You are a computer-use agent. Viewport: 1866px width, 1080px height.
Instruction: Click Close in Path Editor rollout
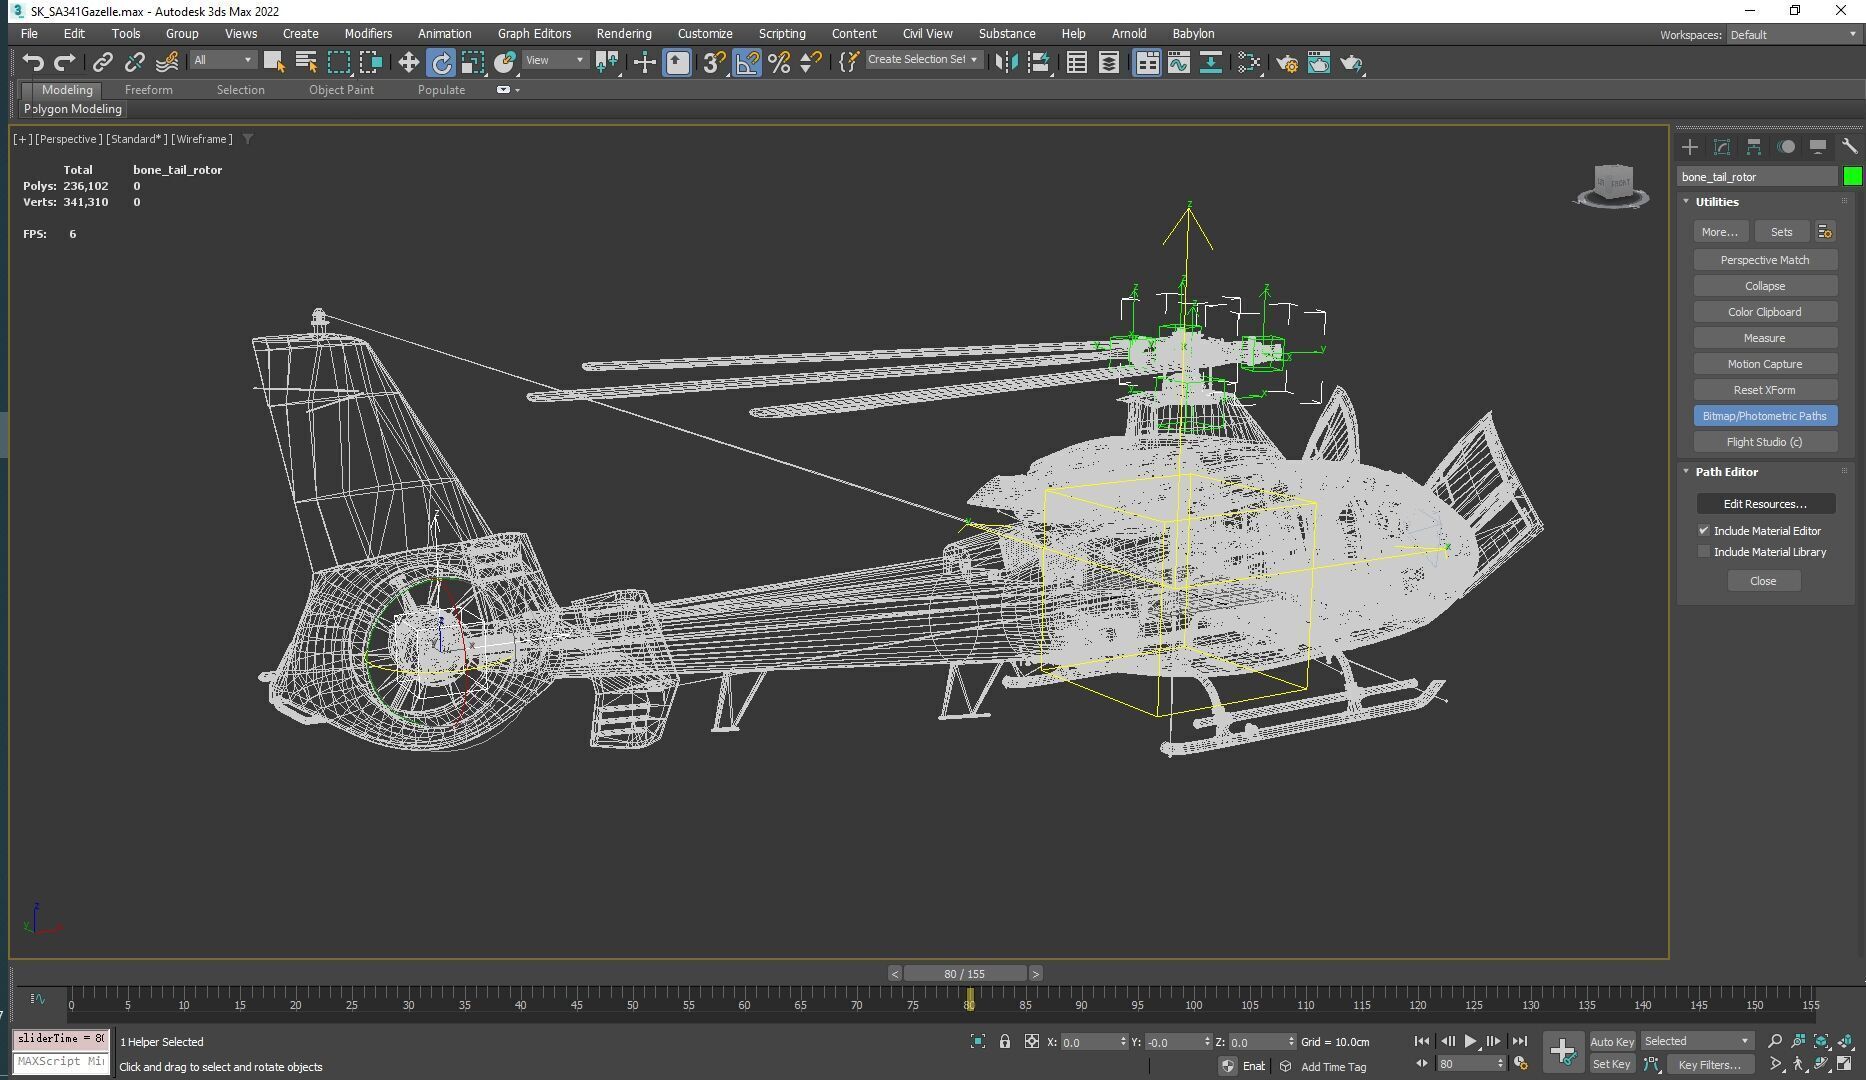[1763, 581]
